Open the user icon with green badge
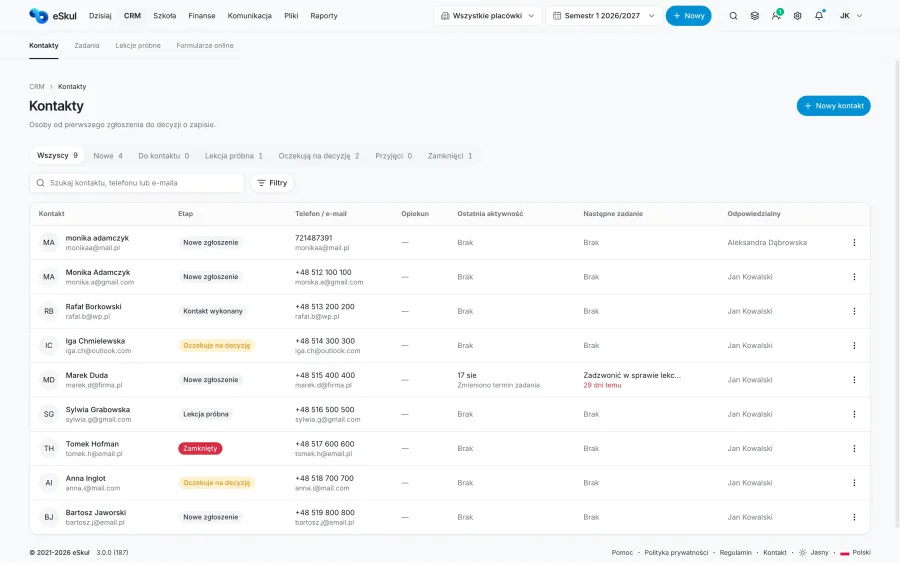This screenshot has height=563, width=900. (x=776, y=15)
